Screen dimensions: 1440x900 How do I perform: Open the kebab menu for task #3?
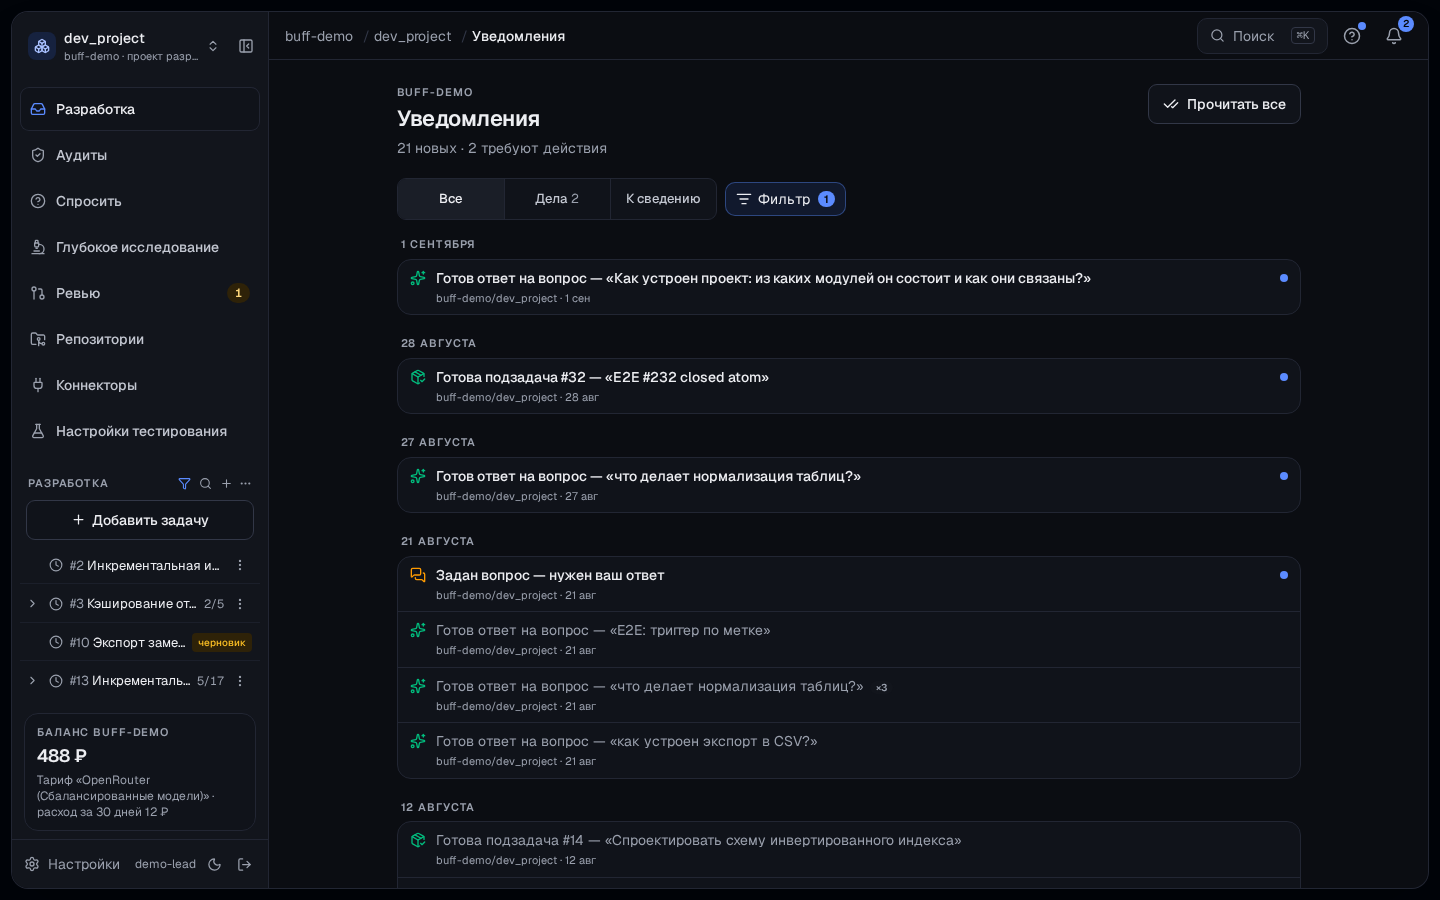click(x=240, y=604)
